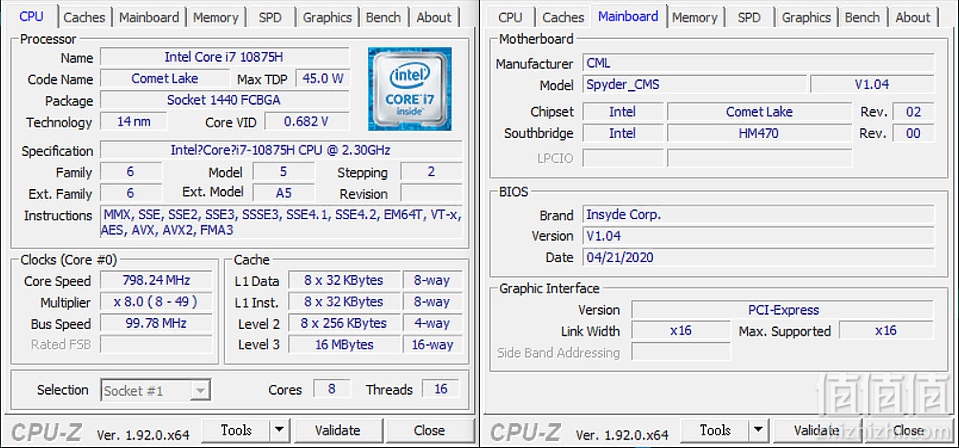Click Technology value 14 nm
The image size is (959, 448).
pyautogui.click(x=133, y=121)
